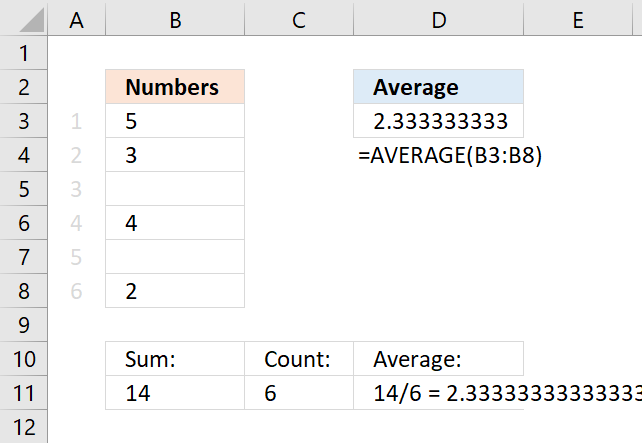Select row 11 header

click(24, 393)
